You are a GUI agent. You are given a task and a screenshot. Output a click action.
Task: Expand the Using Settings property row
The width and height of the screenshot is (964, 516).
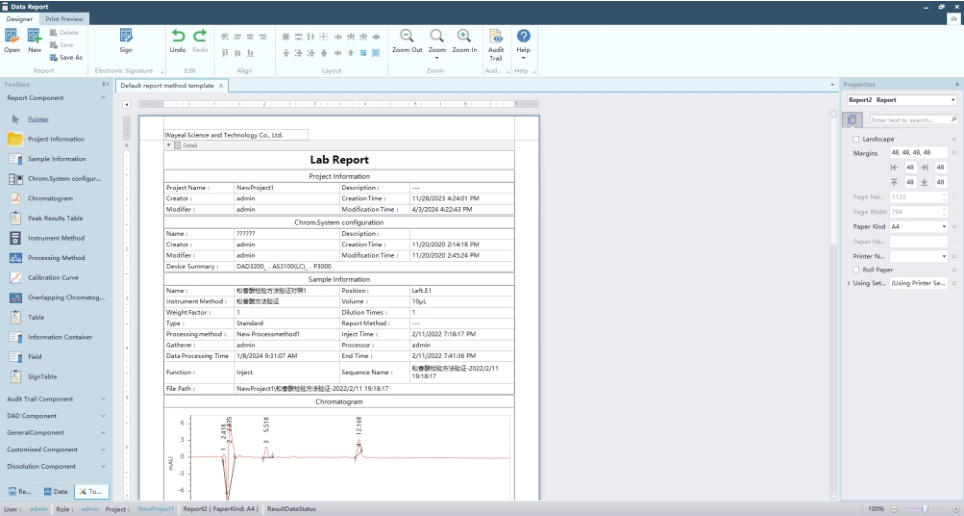tap(848, 284)
